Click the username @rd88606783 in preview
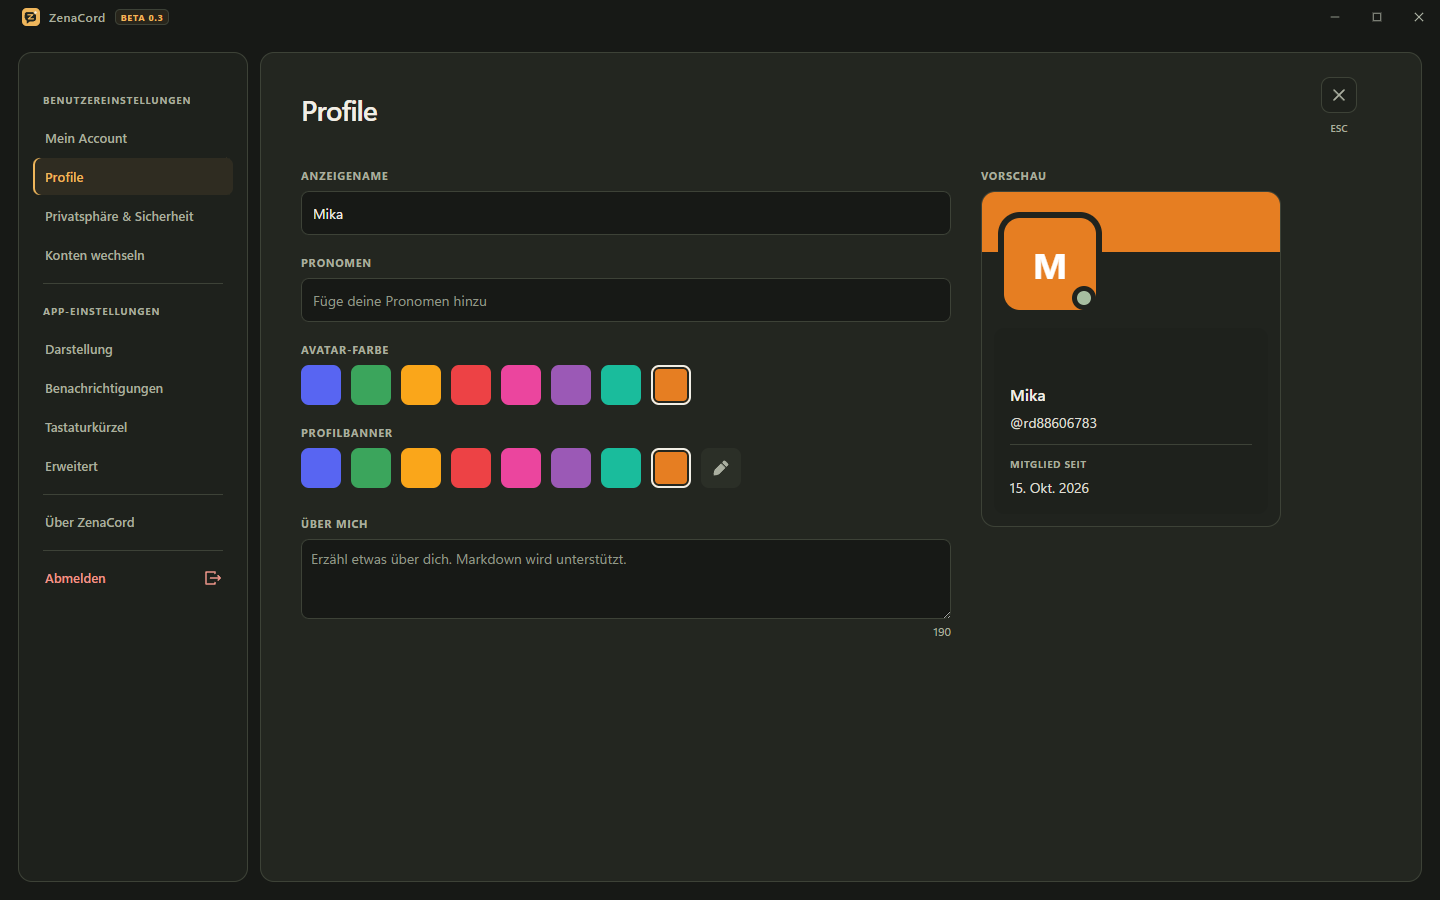Screen dimensions: 1440x900 click(x=1053, y=423)
